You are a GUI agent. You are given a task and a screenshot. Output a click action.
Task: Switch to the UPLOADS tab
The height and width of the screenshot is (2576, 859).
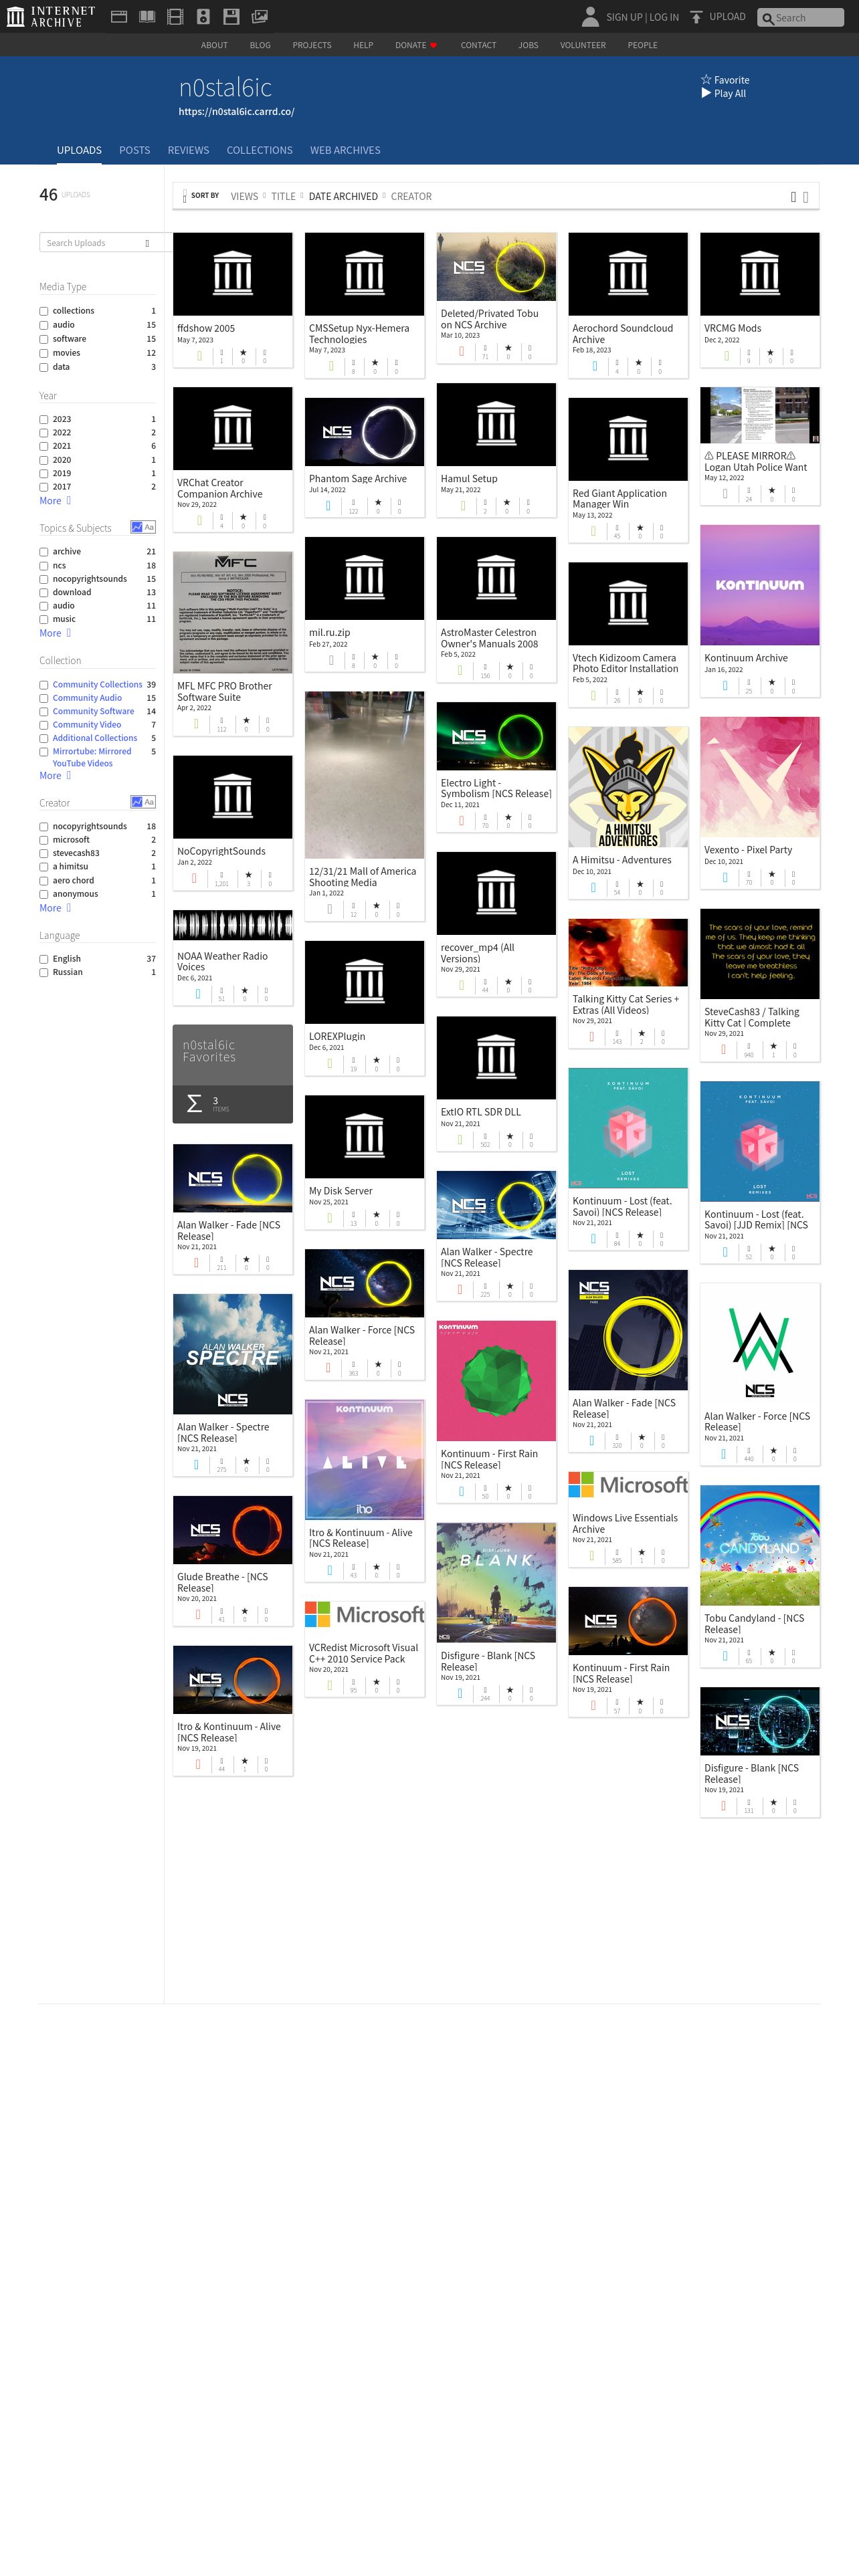[79, 150]
